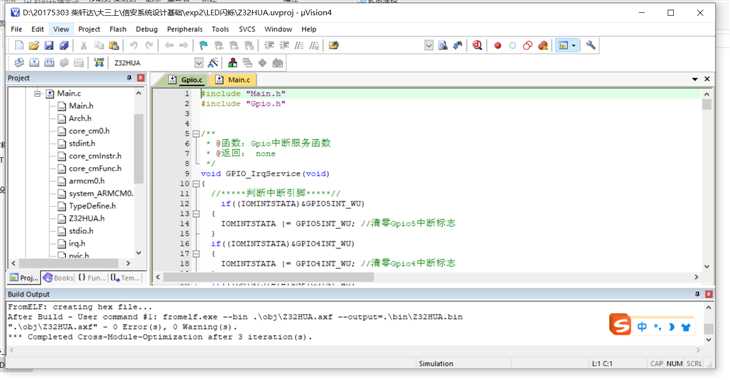Open Manage Project Items icon
This screenshot has width=730, height=380.
[x=232, y=62]
